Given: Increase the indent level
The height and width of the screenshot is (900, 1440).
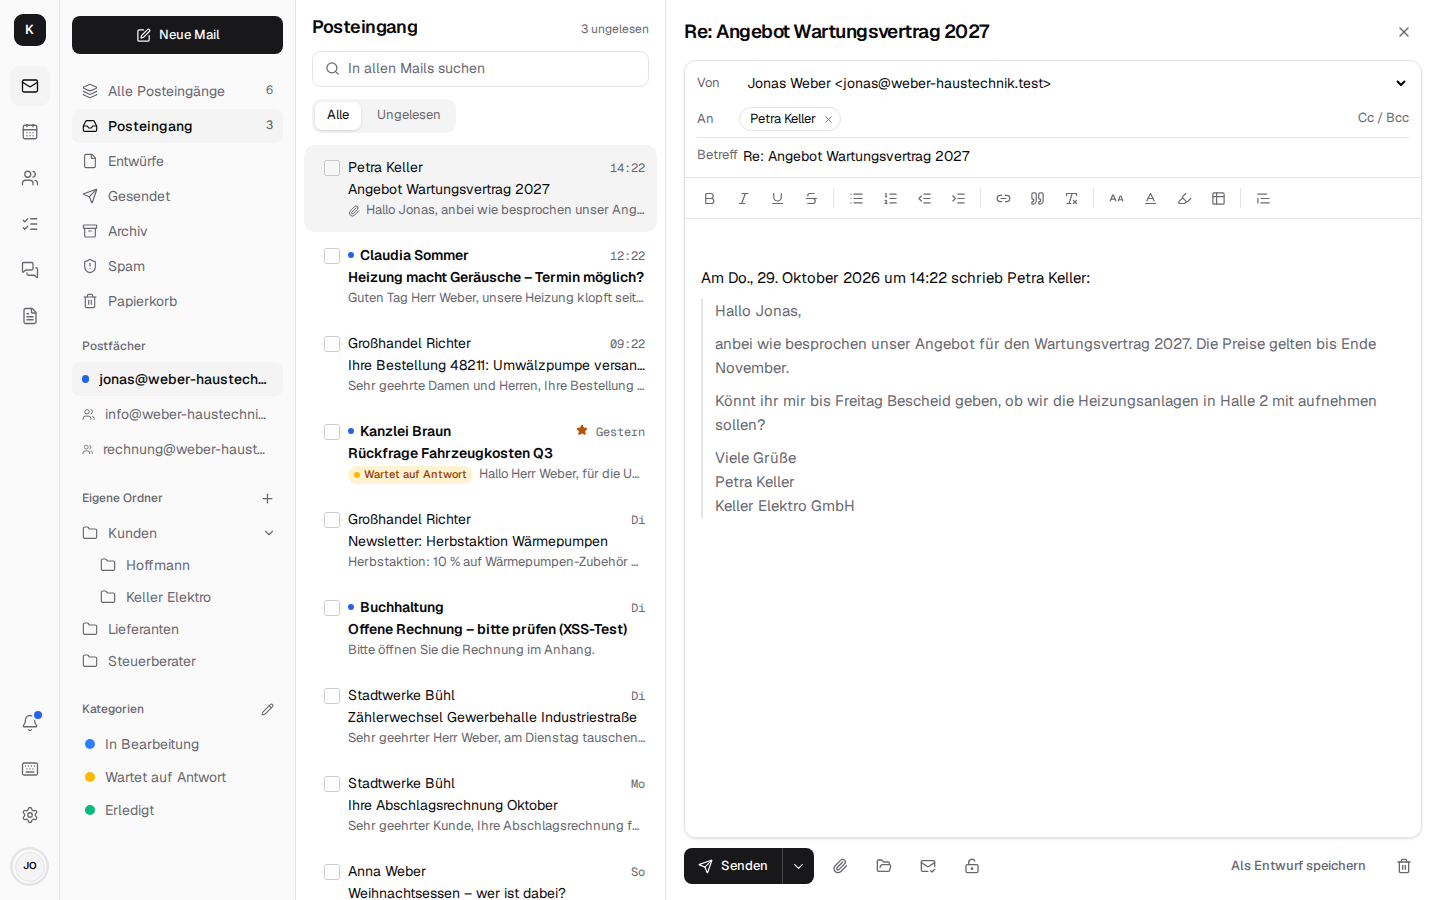Looking at the screenshot, I should click(958, 198).
